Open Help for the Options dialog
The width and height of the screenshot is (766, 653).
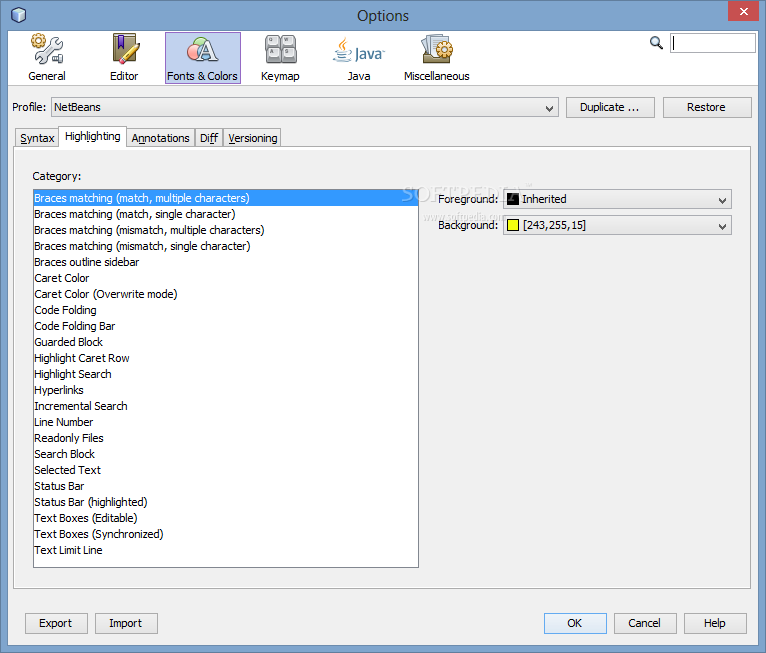(x=715, y=623)
